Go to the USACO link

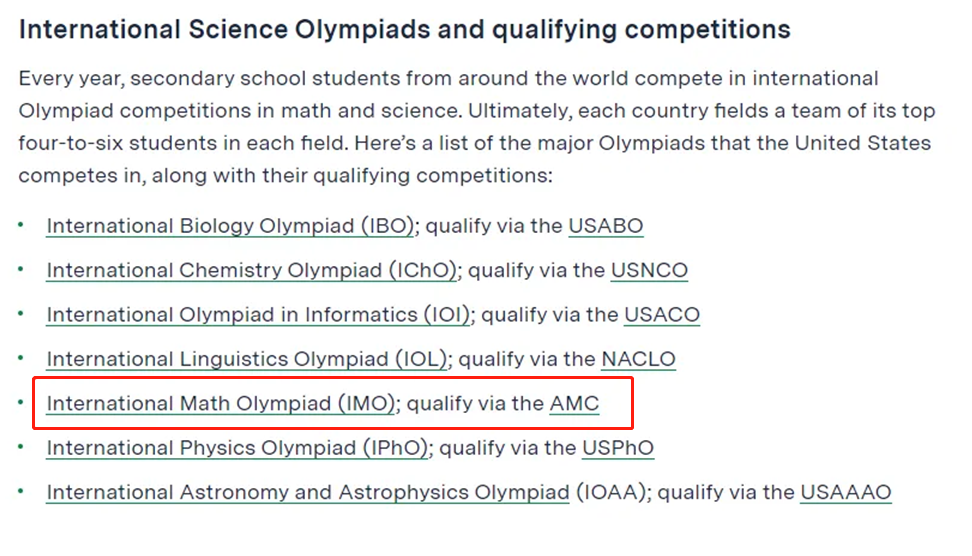click(661, 315)
